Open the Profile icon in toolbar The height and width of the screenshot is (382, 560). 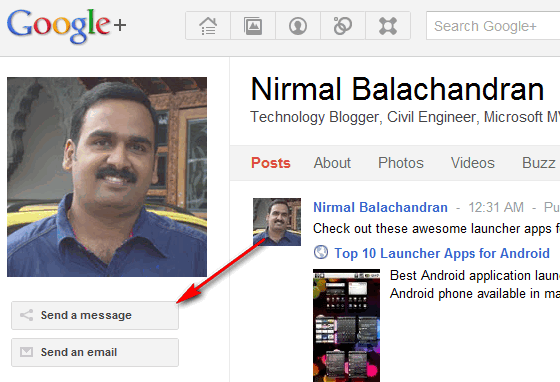(x=298, y=26)
